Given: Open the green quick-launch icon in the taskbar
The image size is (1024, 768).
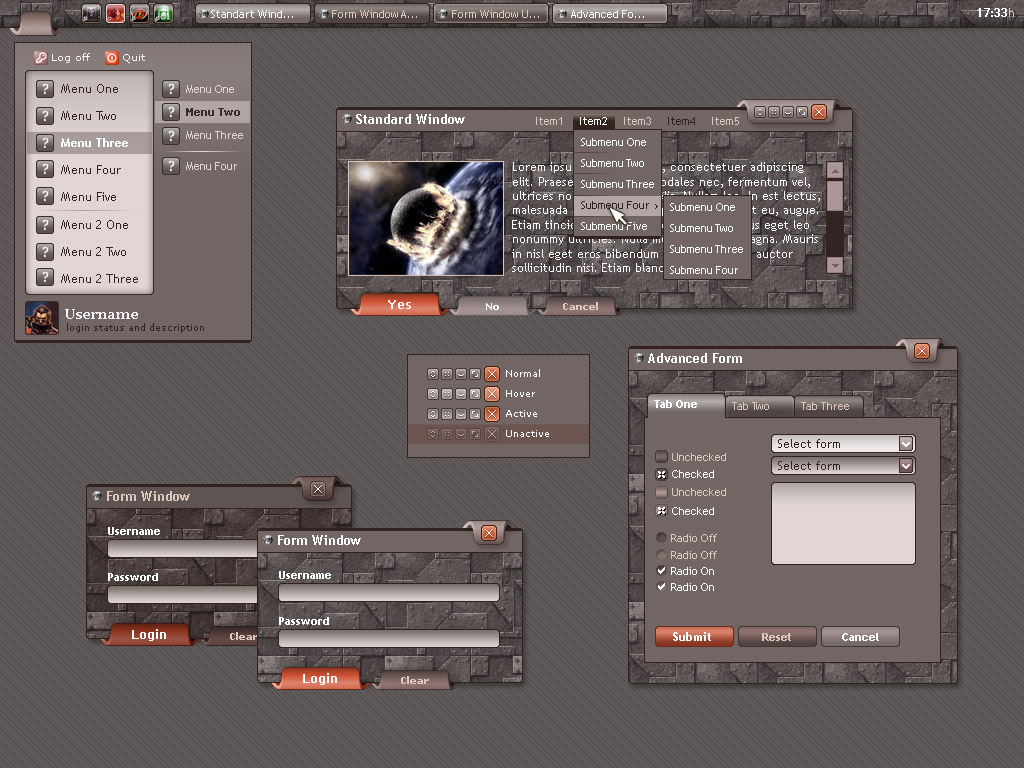Looking at the screenshot, I should (x=163, y=14).
